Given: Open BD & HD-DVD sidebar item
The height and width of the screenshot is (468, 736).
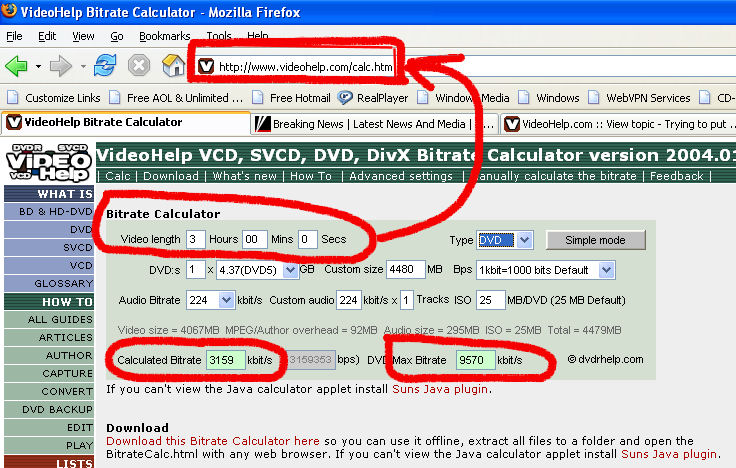Looking at the screenshot, I should click(49, 212).
